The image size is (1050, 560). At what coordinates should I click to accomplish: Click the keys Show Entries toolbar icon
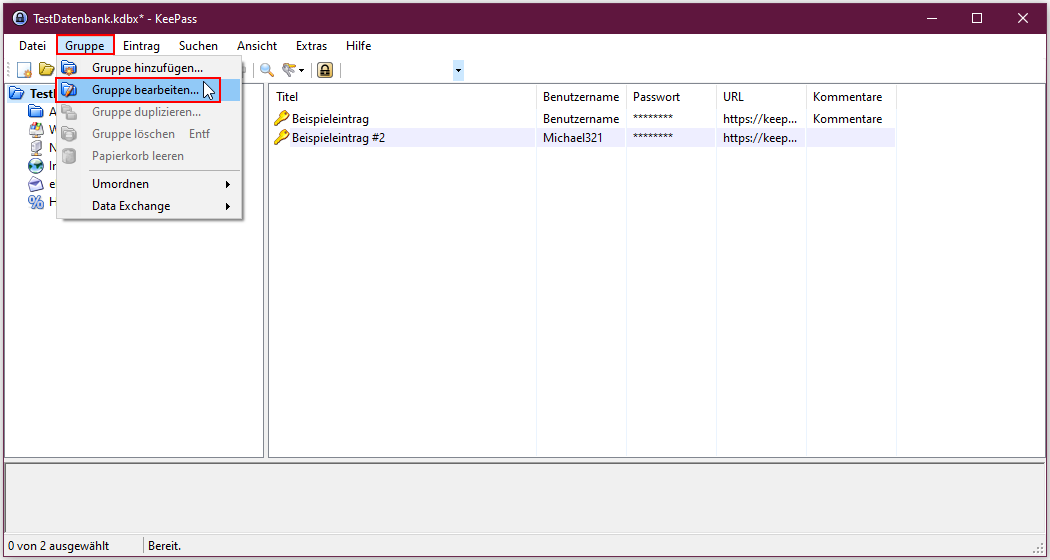(x=289, y=70)
